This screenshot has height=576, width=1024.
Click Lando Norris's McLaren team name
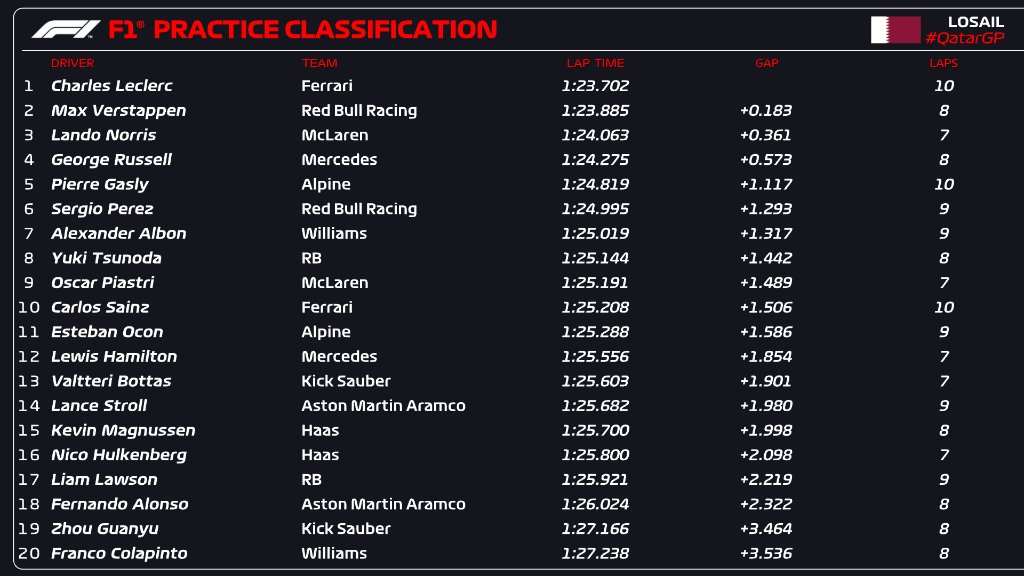(334, 135)
